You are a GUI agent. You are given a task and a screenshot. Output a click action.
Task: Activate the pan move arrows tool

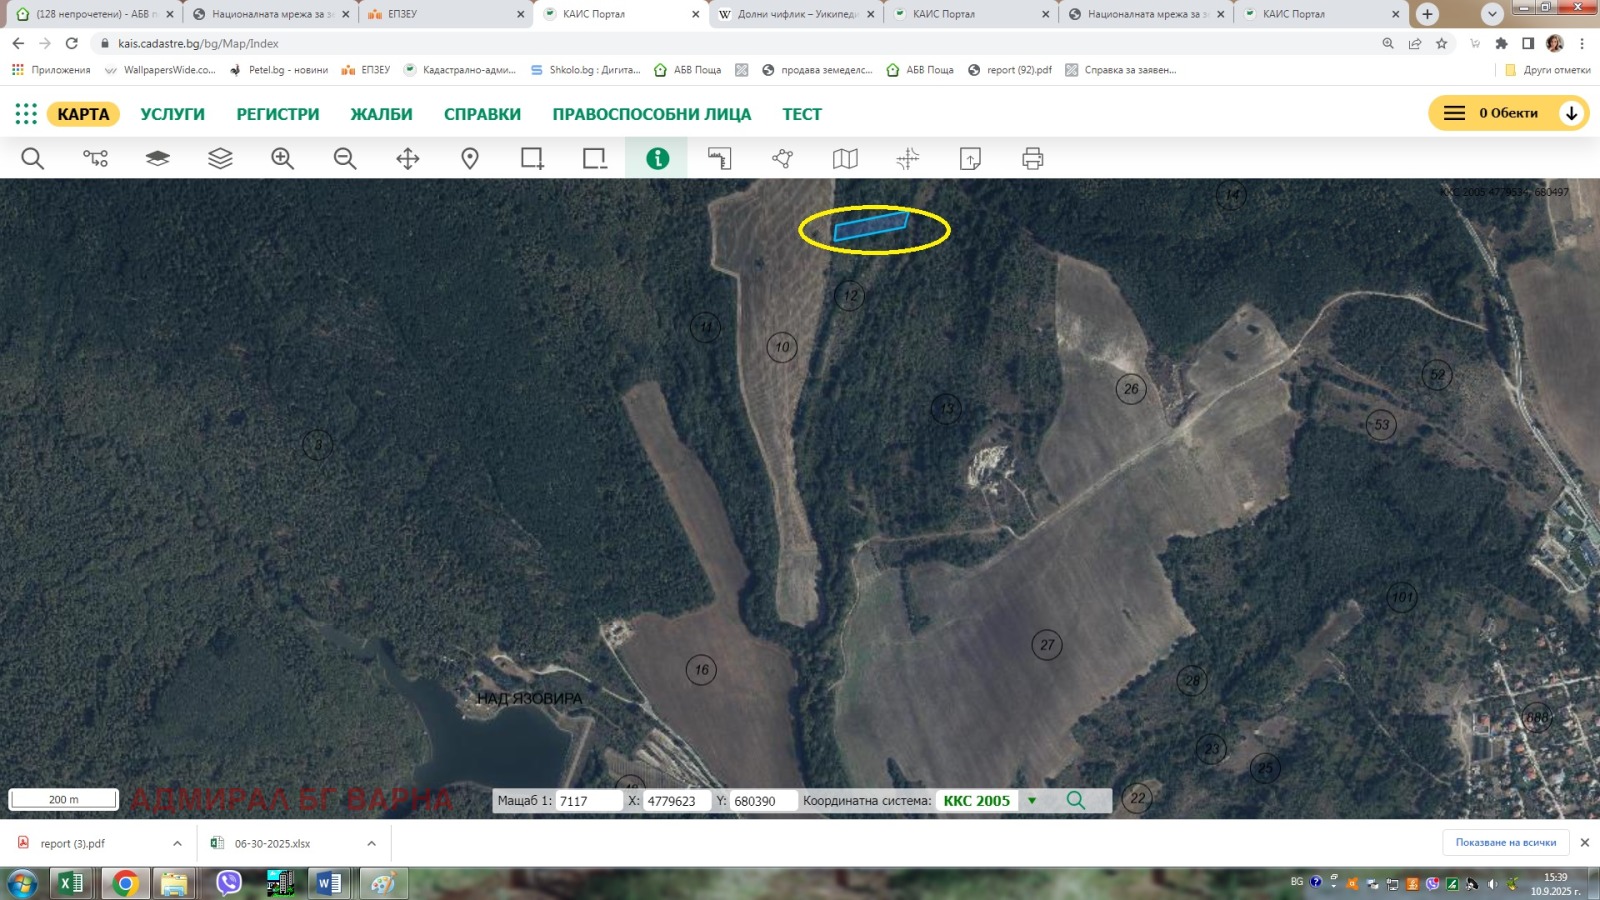[x=408, y=159]
